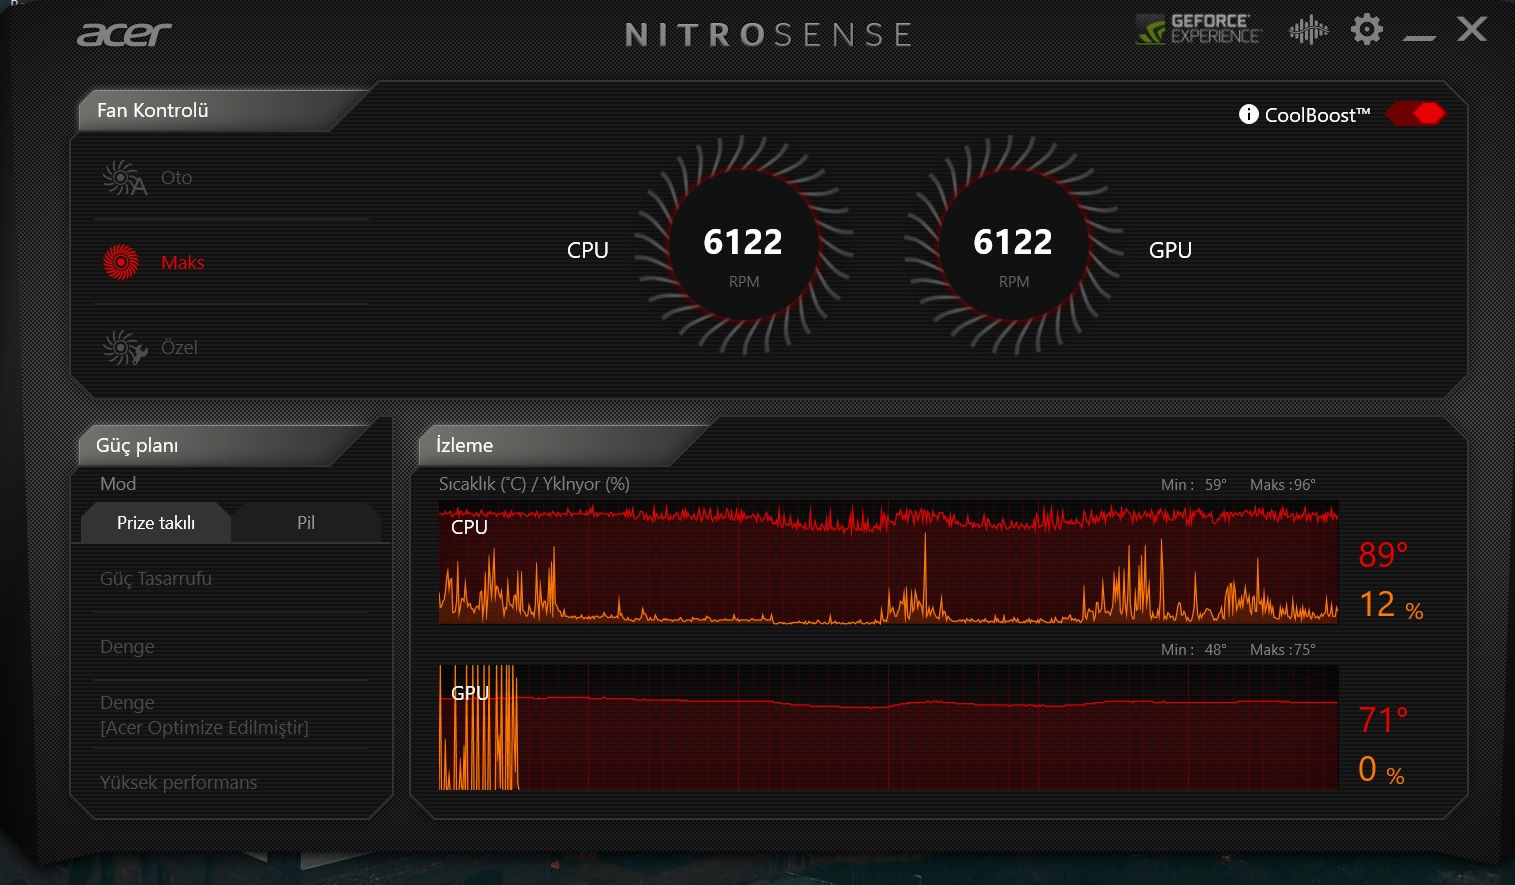The width and height of the screenshot is (1515, 885).
Task: Click the CPU load value 12 %
Action: pyautogui.click(x=1391, y=605)
